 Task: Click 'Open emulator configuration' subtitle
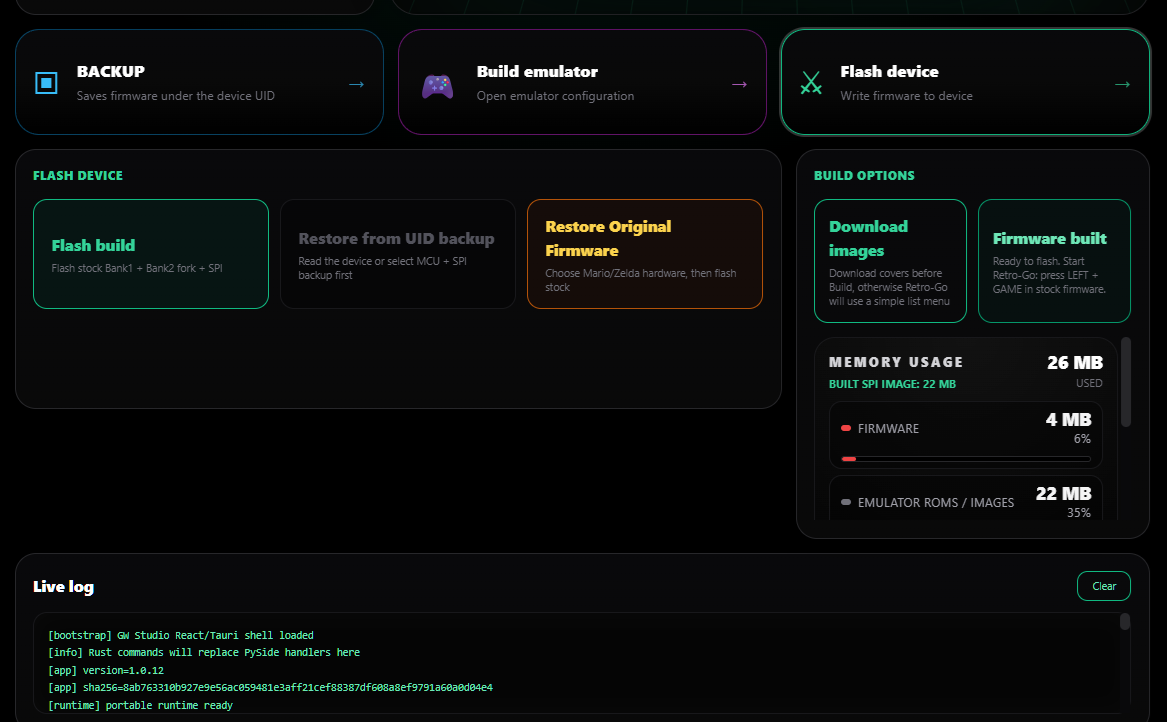(x=555, y=96)
